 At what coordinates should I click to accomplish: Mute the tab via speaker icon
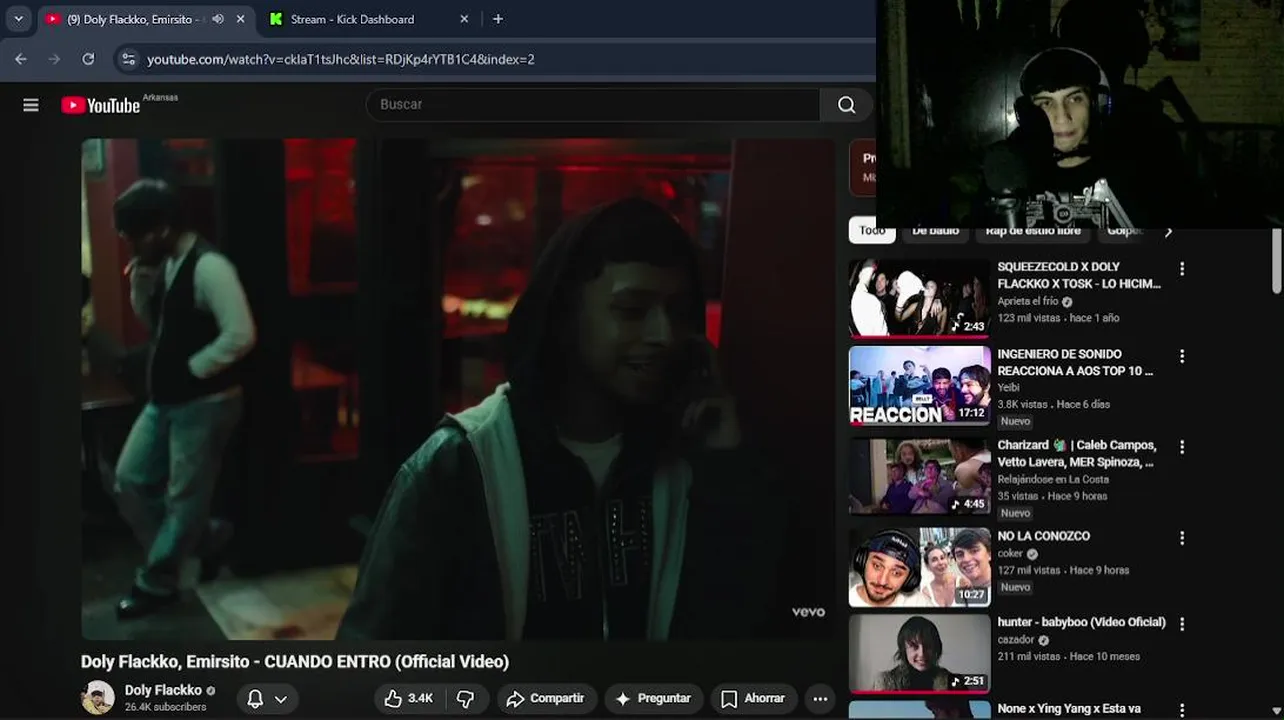click(x=218, y=19)
